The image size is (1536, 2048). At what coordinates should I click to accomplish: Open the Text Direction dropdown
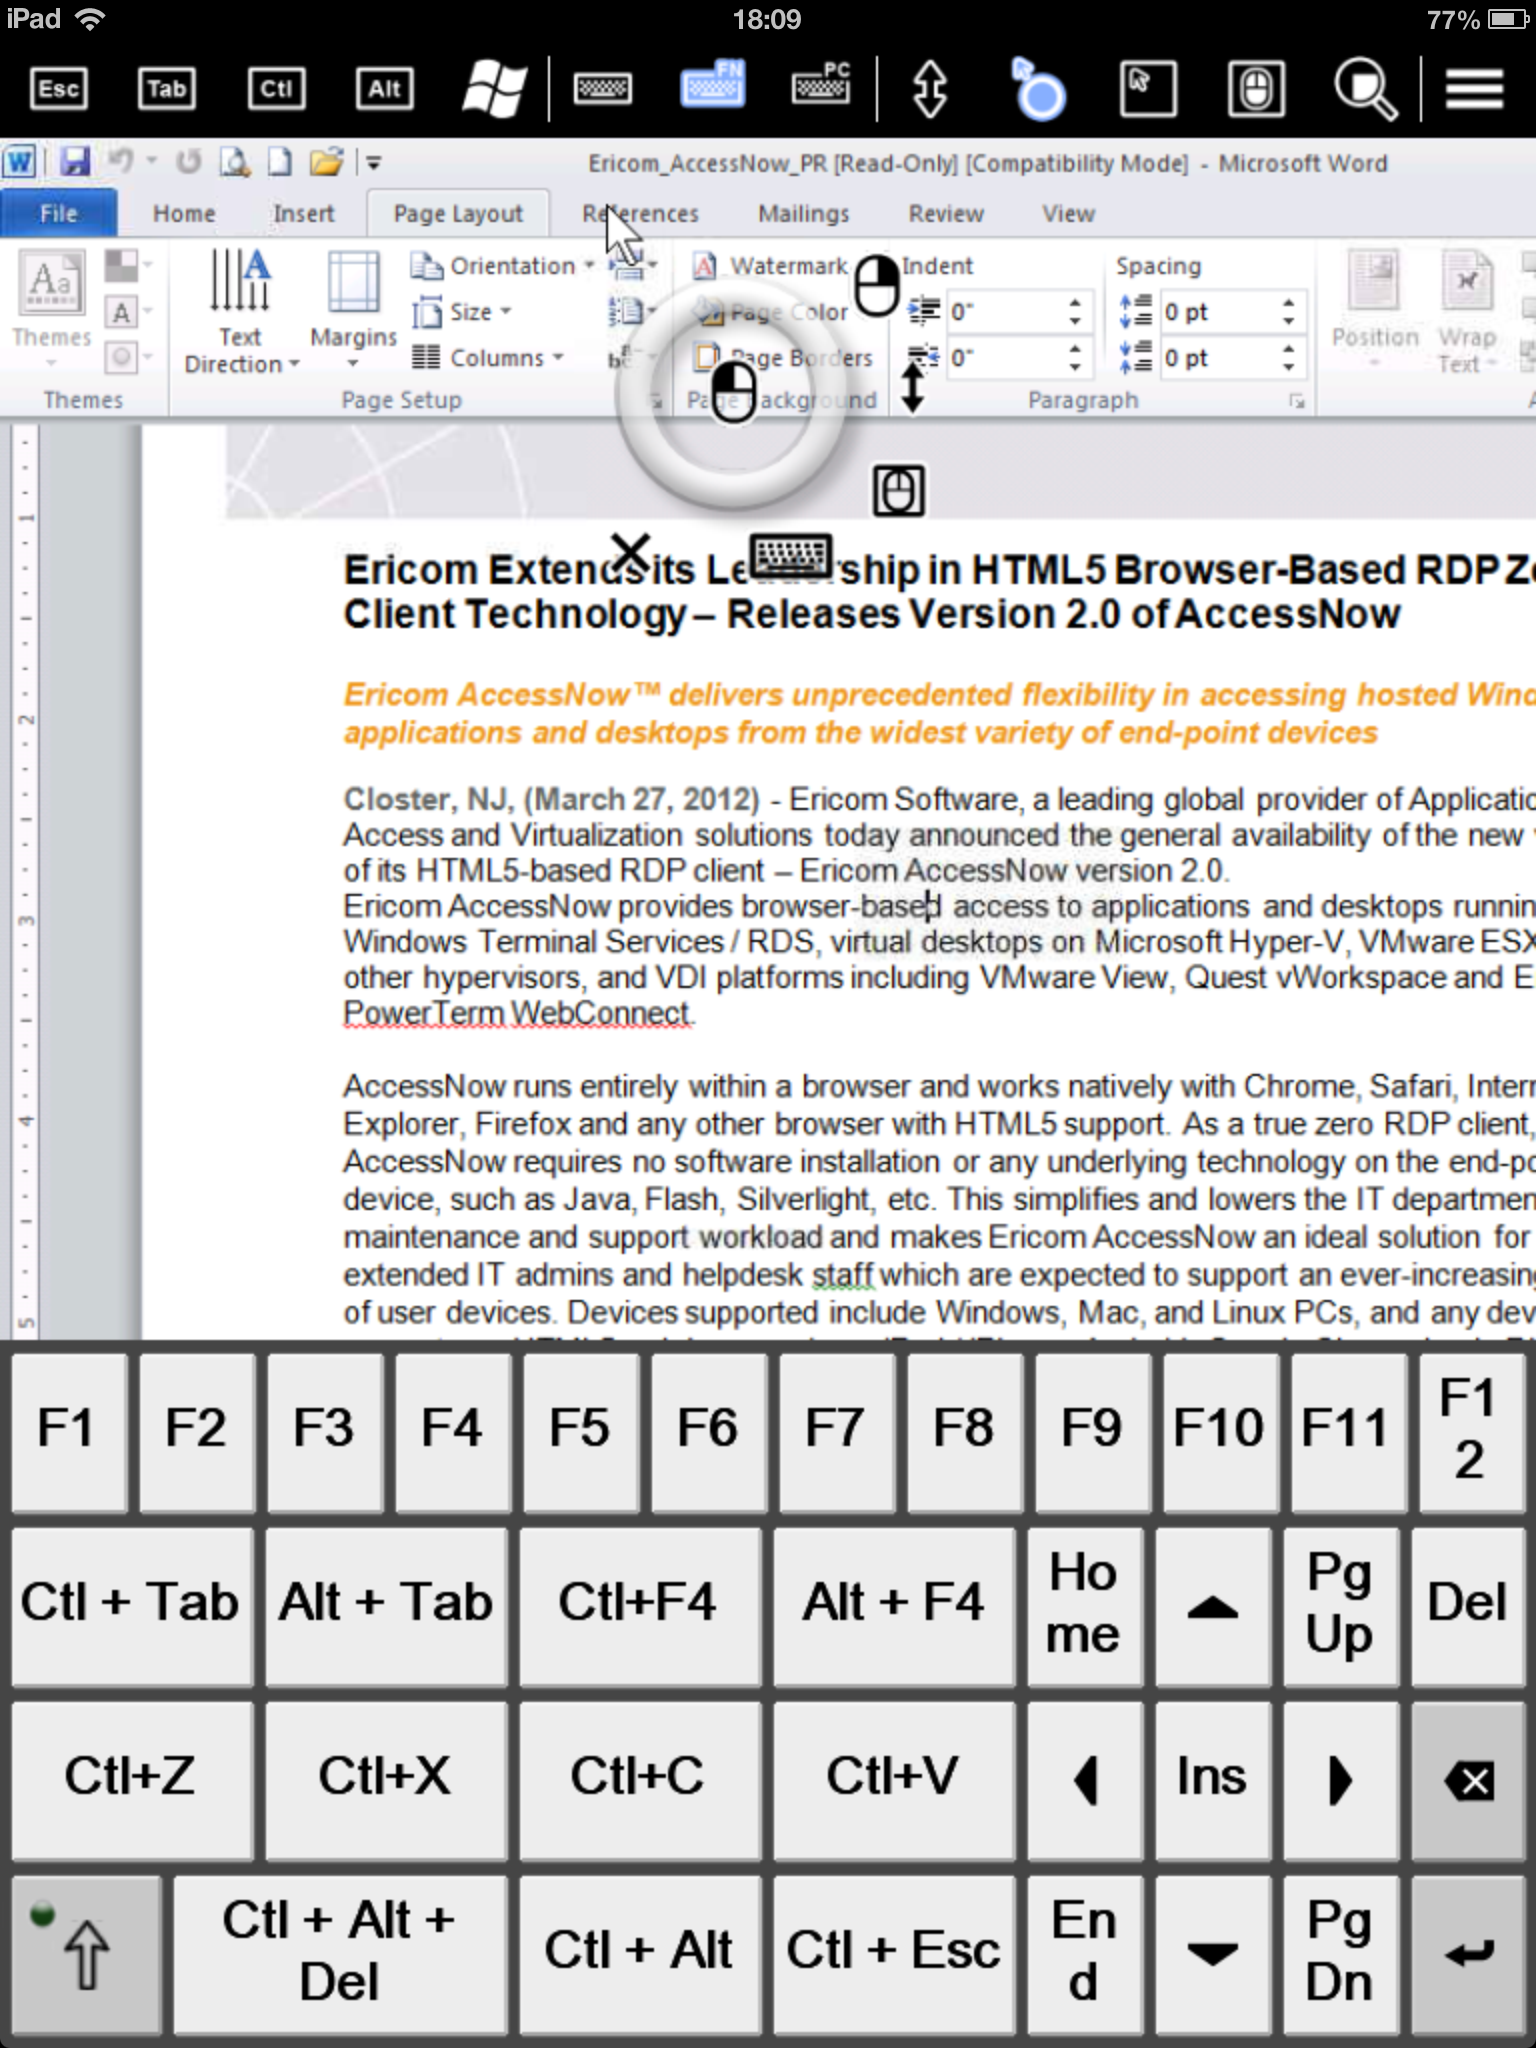point(240,312)
